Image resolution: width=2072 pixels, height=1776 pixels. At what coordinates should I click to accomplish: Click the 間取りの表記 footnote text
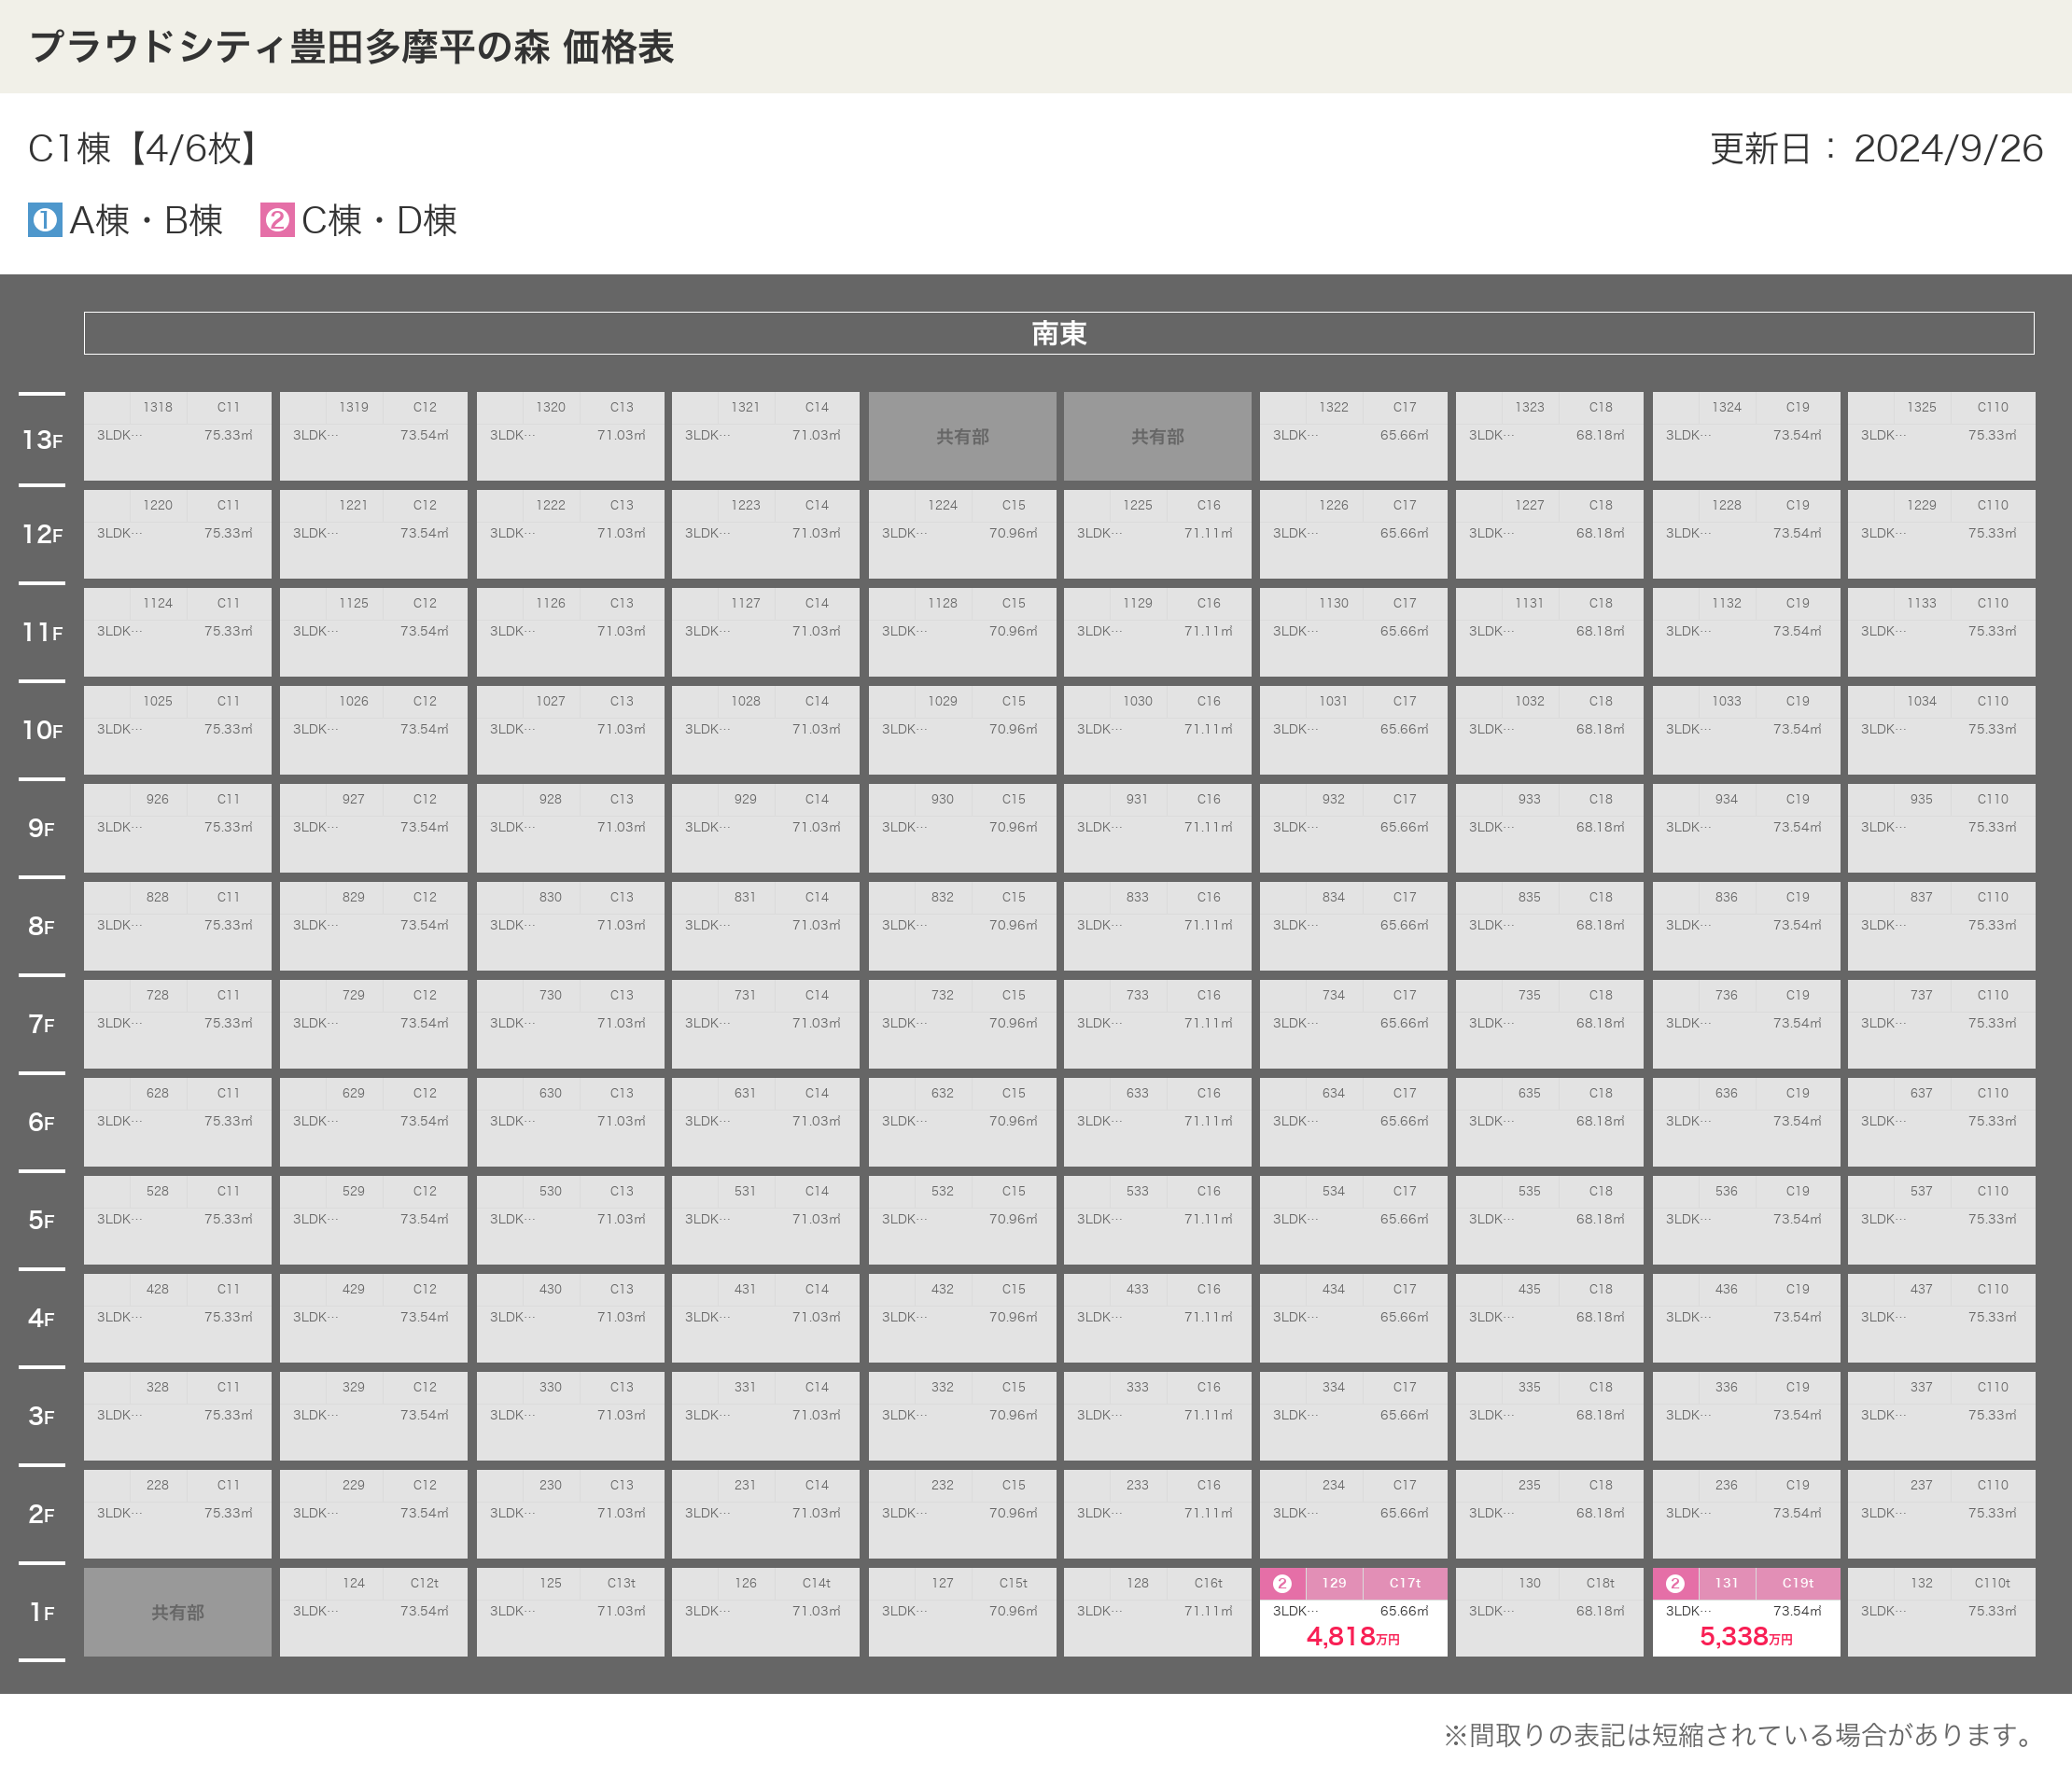pyautogui.click(x=1742, y=1735)
